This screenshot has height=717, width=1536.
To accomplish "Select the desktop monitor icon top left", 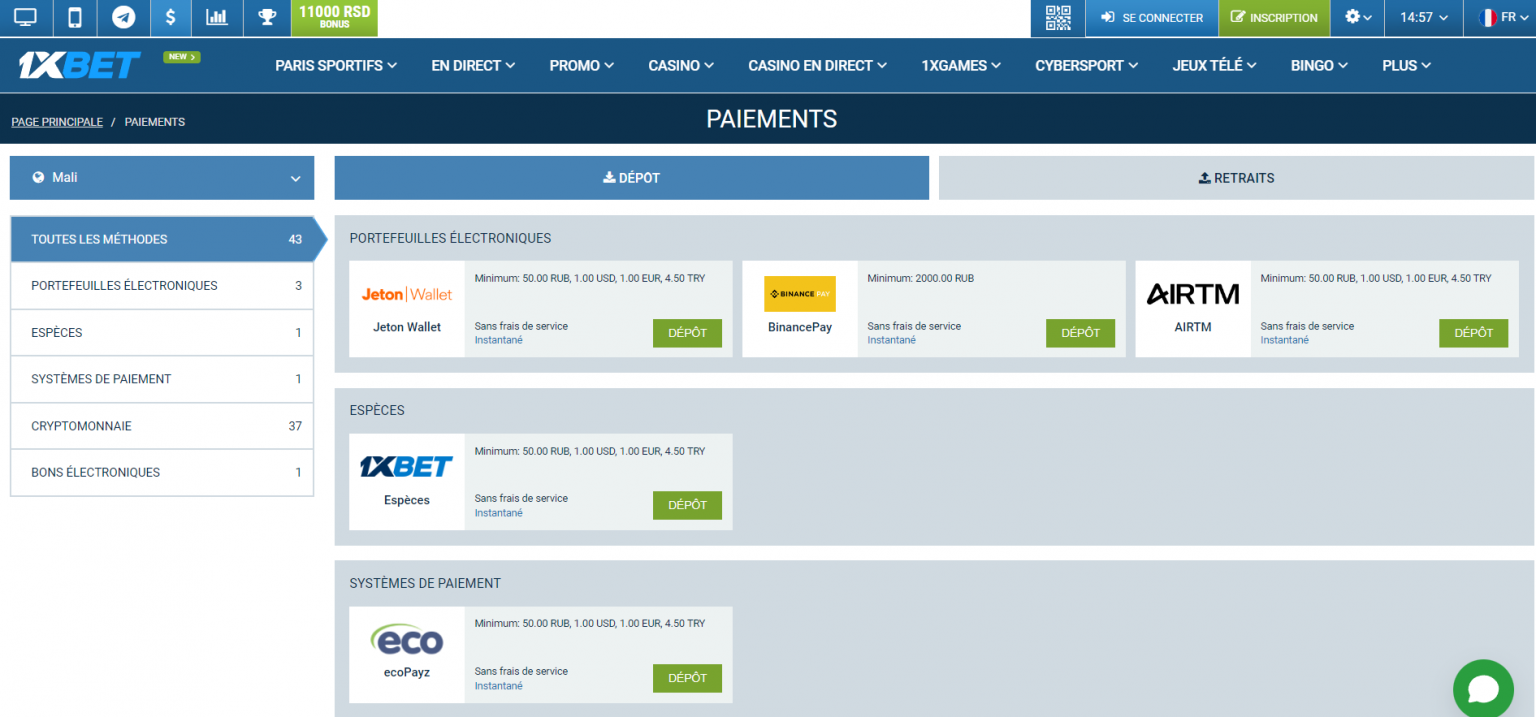I will tap(26, 17).
